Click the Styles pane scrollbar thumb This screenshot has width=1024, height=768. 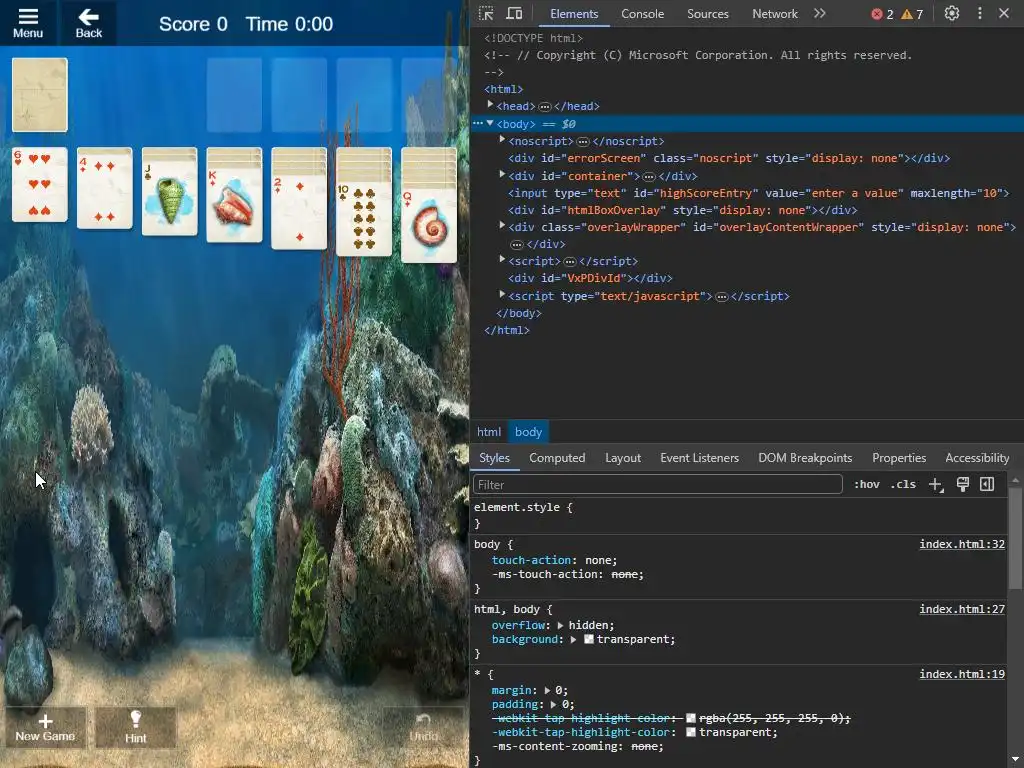pos(1015,539)
